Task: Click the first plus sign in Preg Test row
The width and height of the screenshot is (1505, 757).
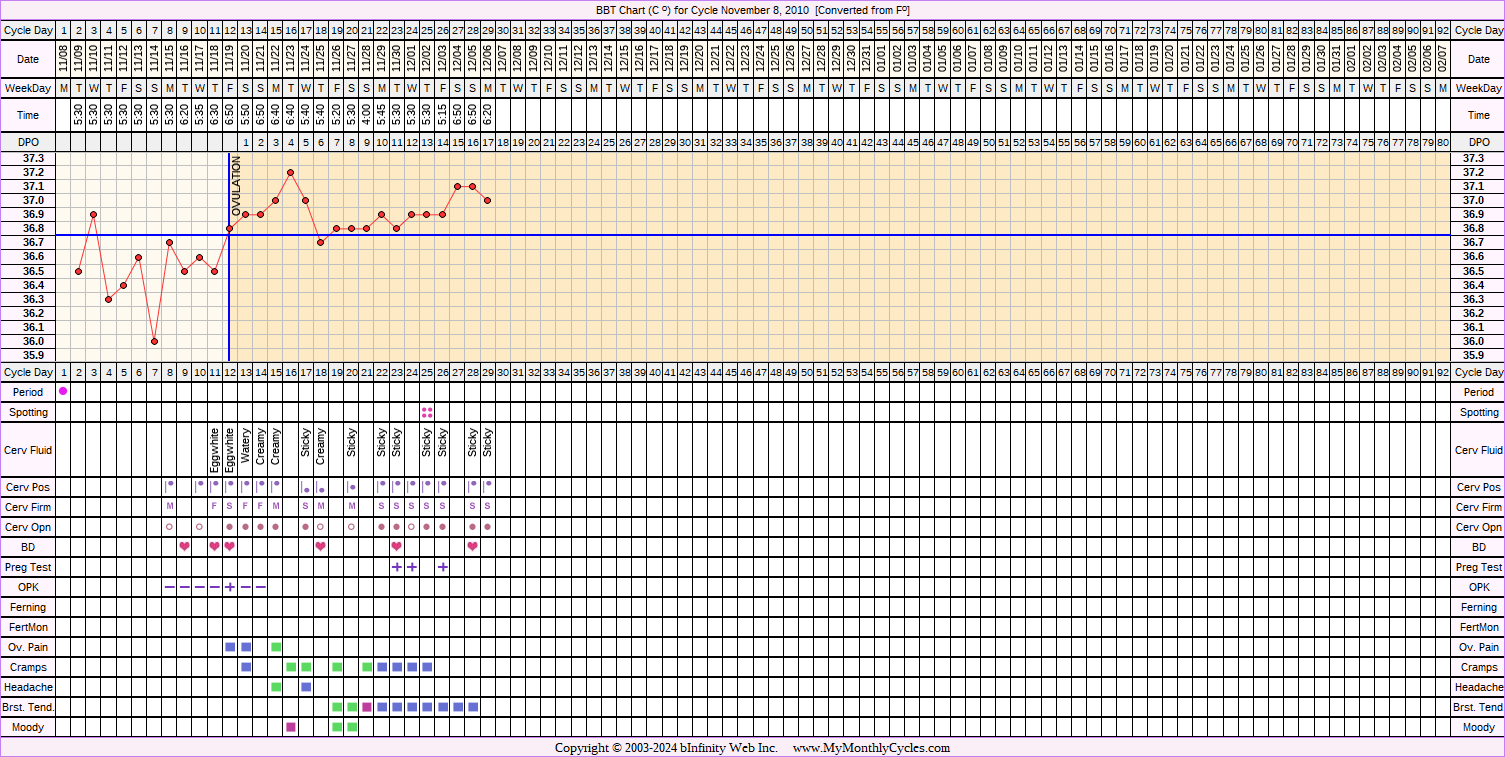Action: 397,567
